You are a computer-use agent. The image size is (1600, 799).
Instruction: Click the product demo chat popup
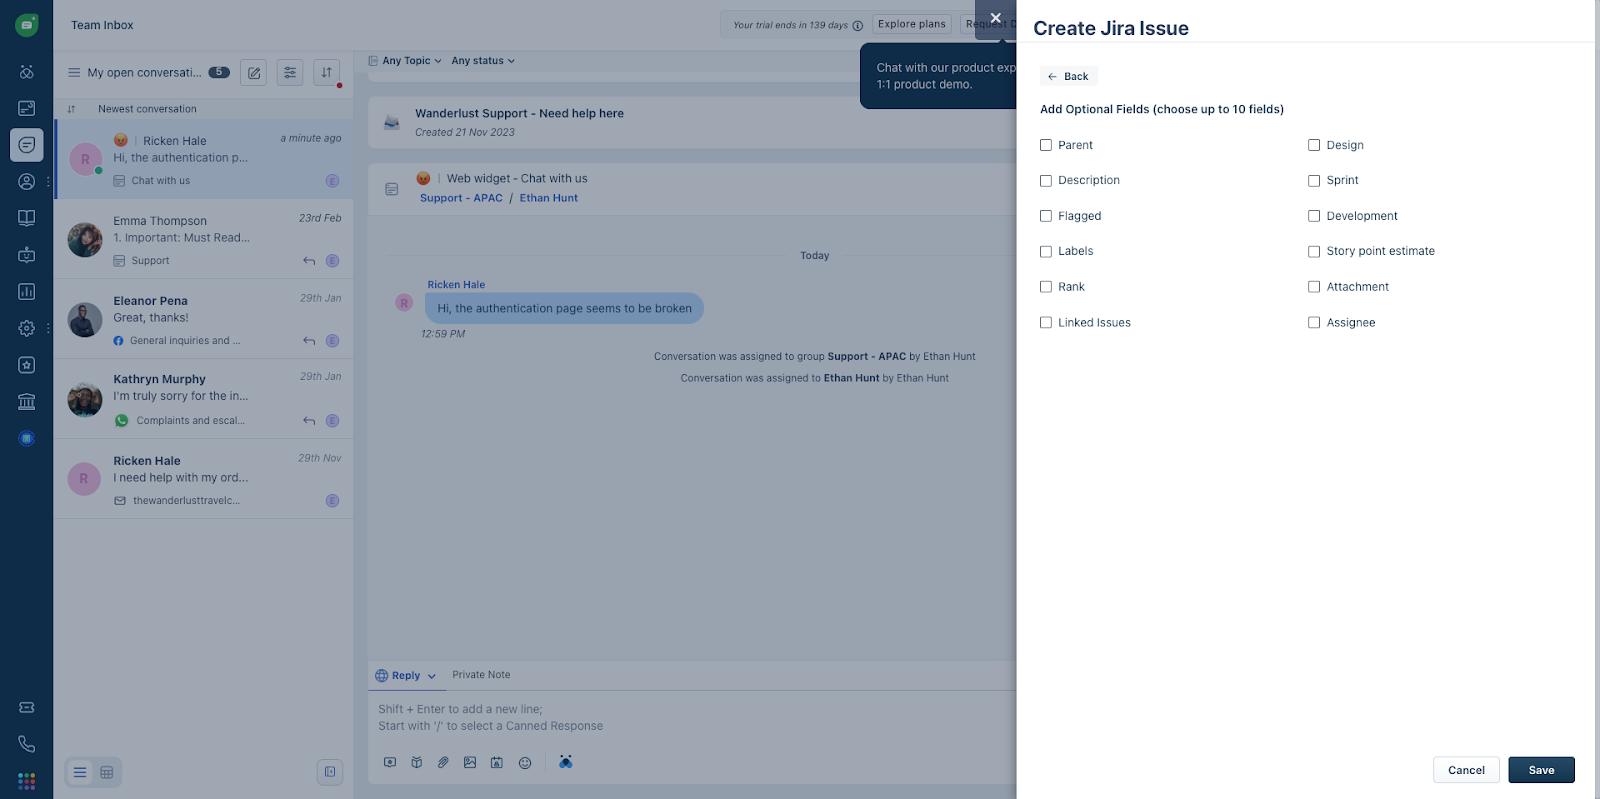(x=938, y=76)
